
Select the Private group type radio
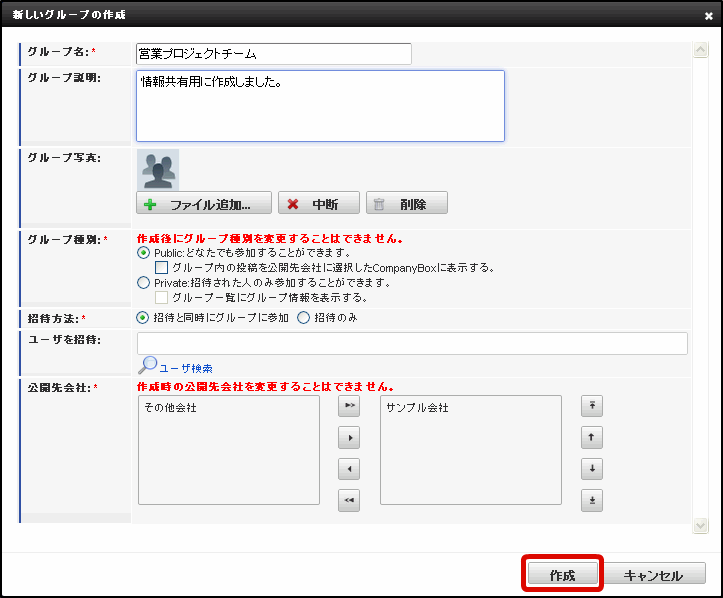point(143,282)
